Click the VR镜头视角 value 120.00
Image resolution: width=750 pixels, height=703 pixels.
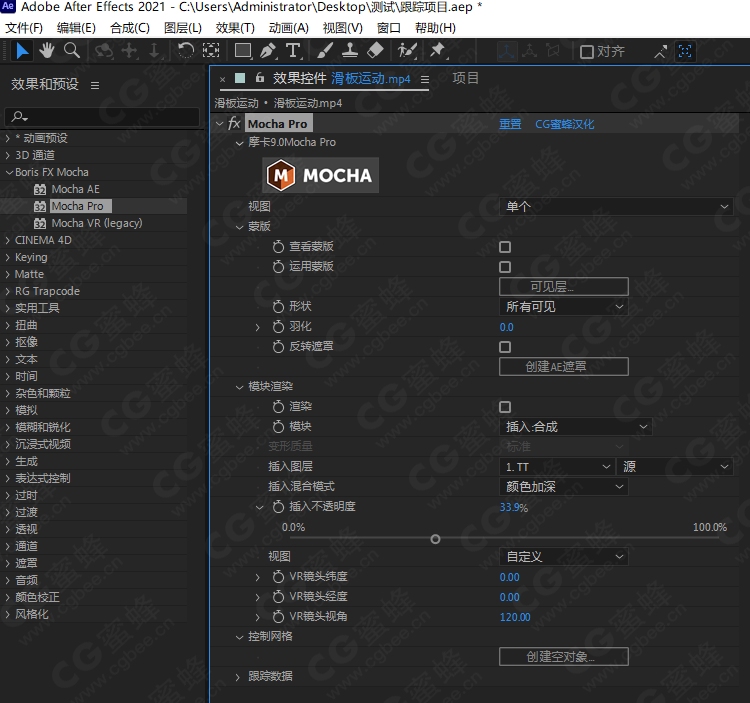[x=515, y=617]
